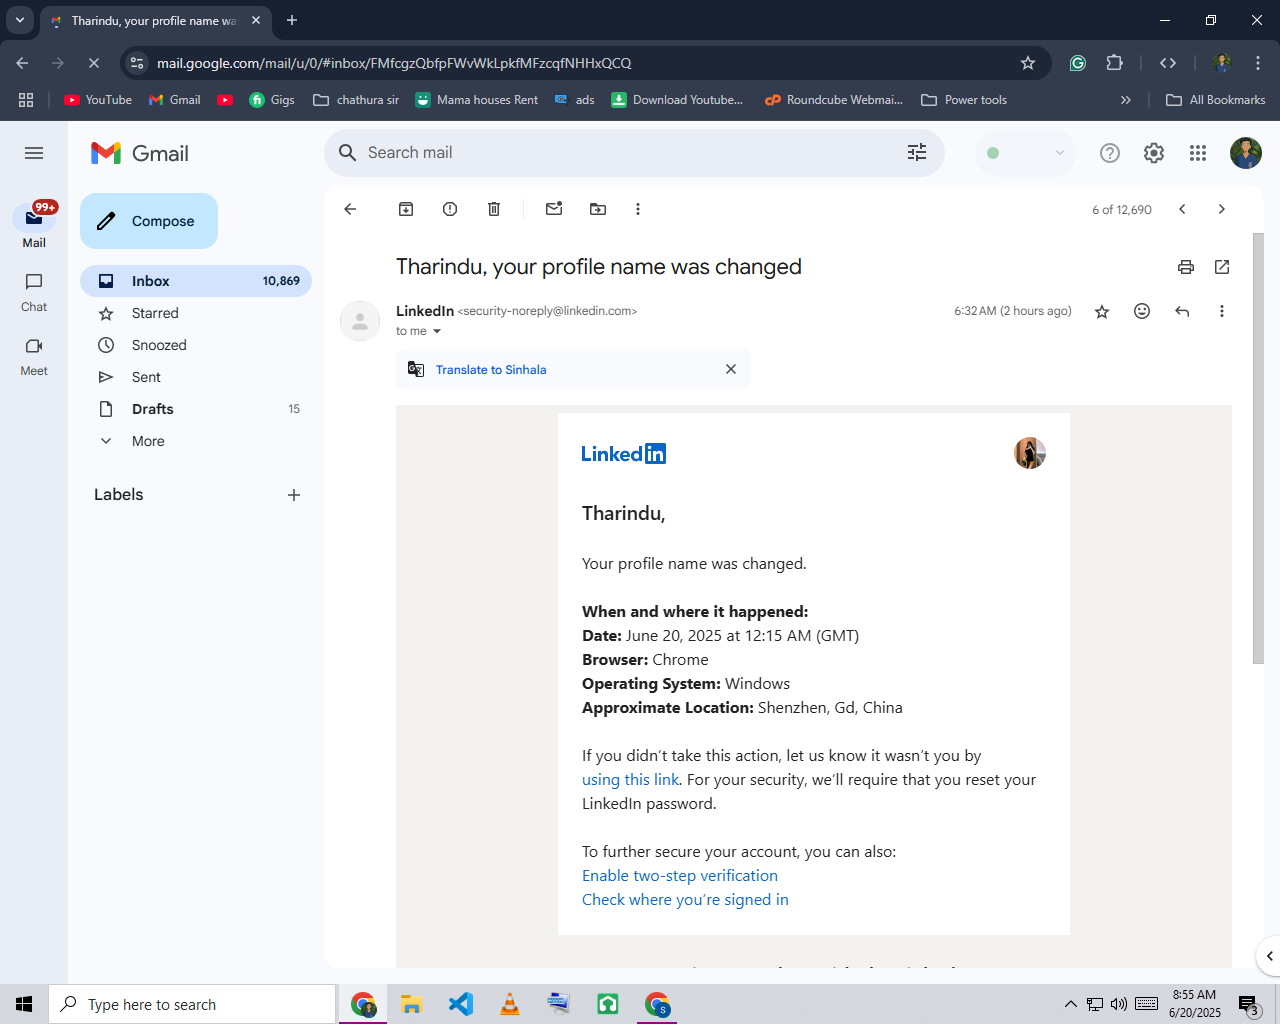Open the Sent folder
Viewport: 1280px width, 1024px height.
coord(196,377)
